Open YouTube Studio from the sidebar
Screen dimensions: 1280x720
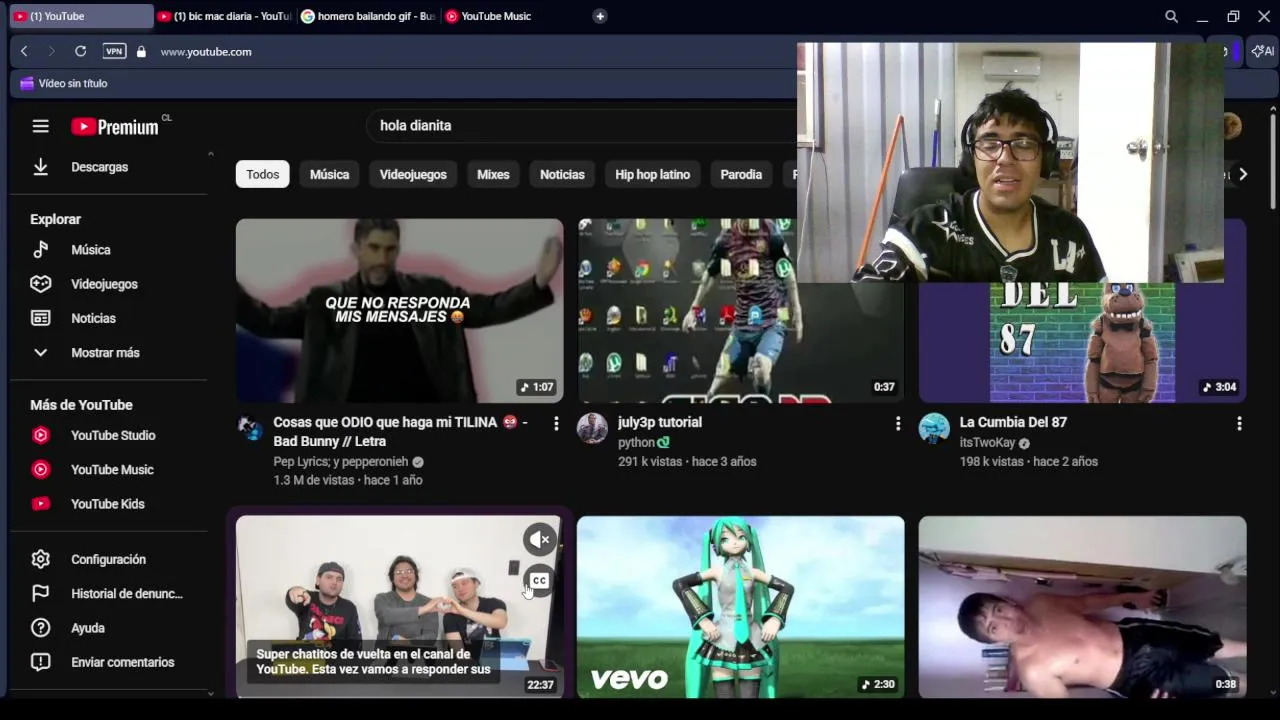click(x=108, y=435)
